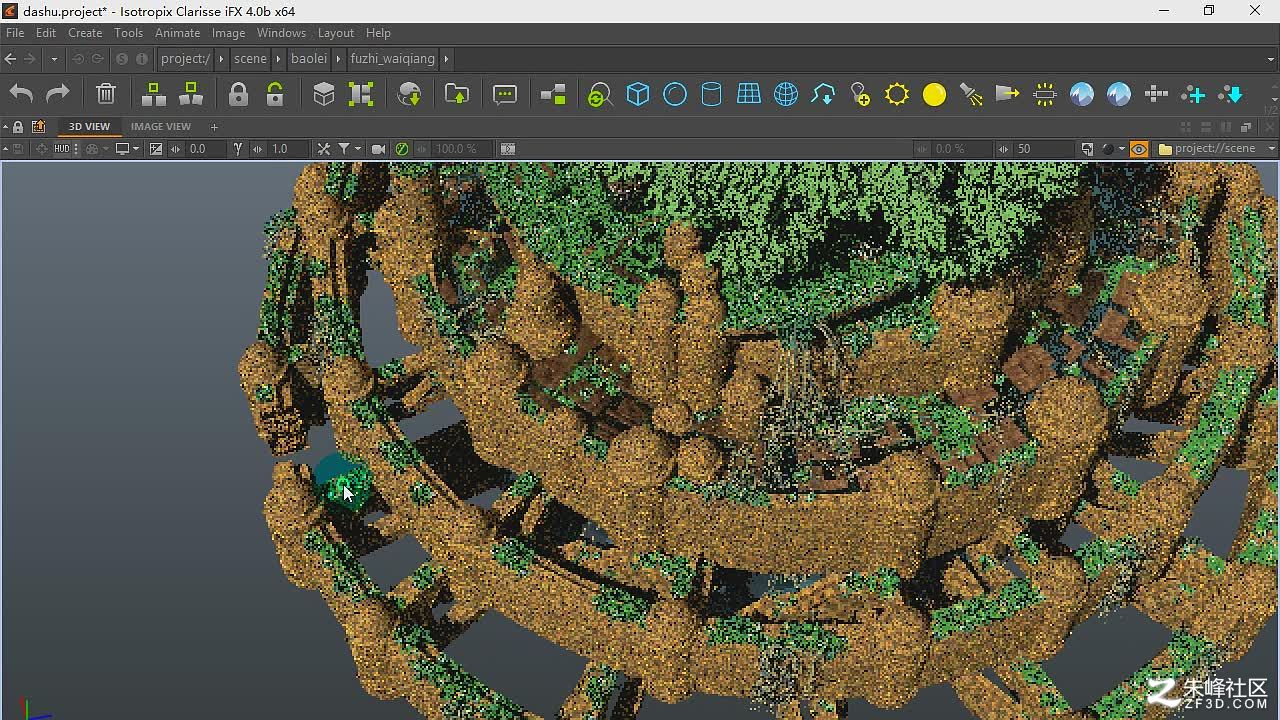Click the folder with green up arrow
This screenshot has height=720, width=1280.
click(457, 94)
